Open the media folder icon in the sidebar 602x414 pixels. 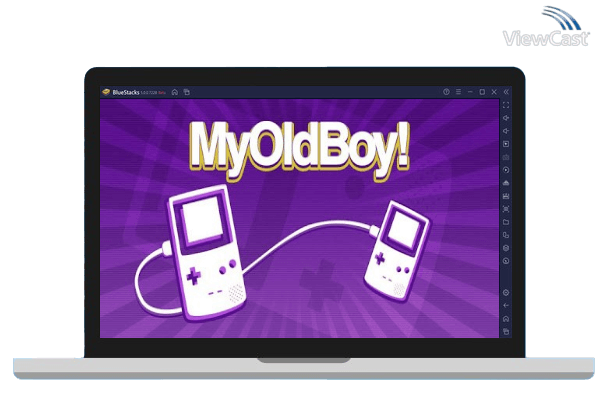[506, 222]
